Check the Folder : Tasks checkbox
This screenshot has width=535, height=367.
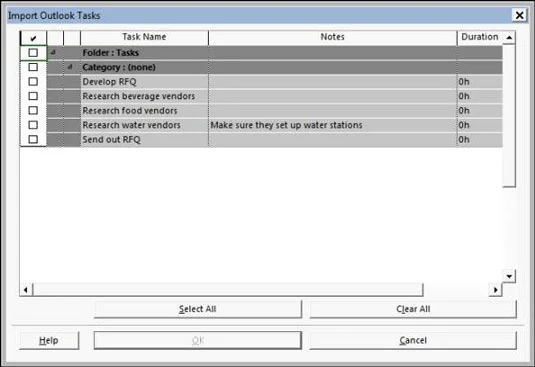click(x=33, y=53)
